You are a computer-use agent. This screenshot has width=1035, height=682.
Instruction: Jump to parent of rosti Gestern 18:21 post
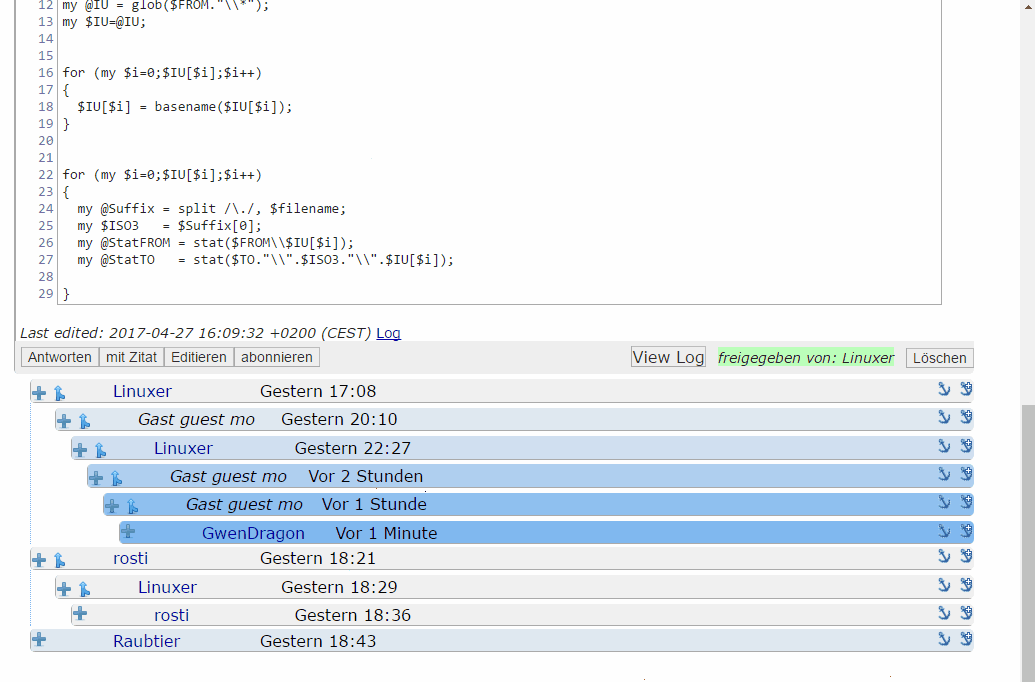(x=59, y=560)
